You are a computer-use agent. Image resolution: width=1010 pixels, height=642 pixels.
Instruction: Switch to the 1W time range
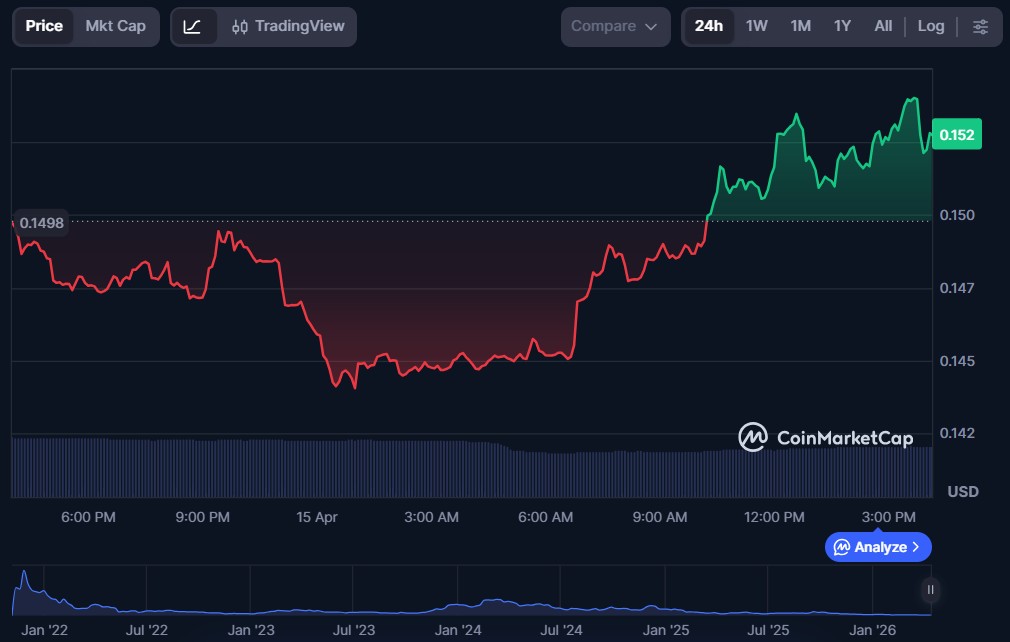[x=757, y=26]
